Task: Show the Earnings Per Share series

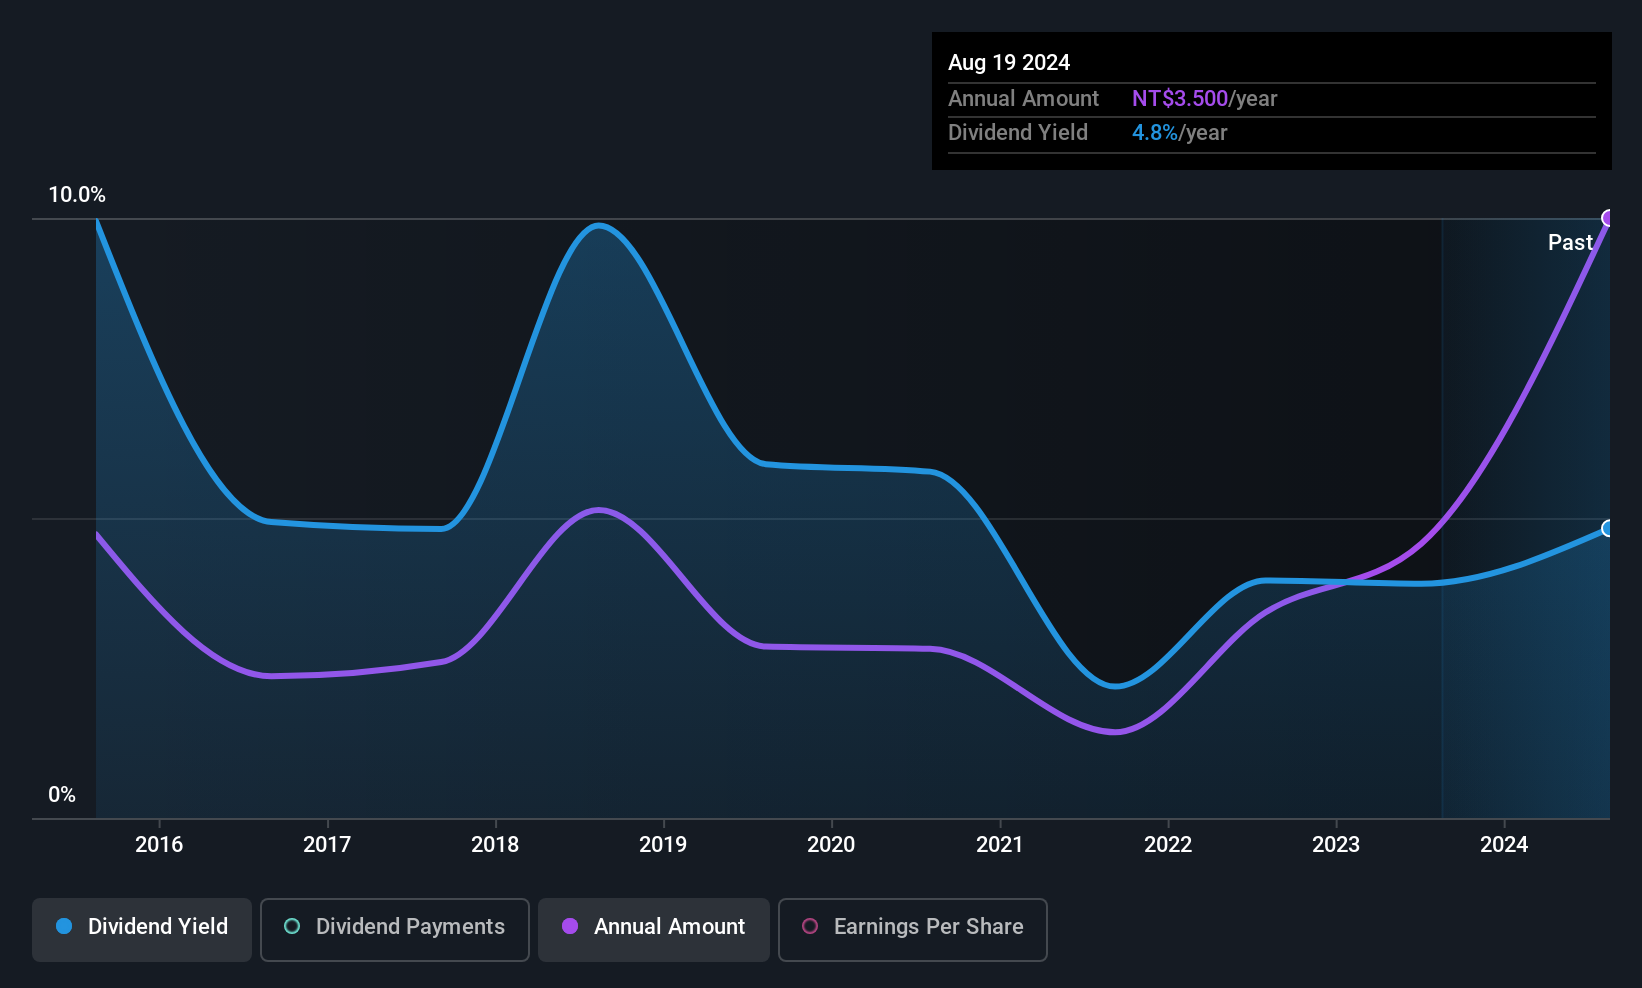Action: [x=913, y=929]
